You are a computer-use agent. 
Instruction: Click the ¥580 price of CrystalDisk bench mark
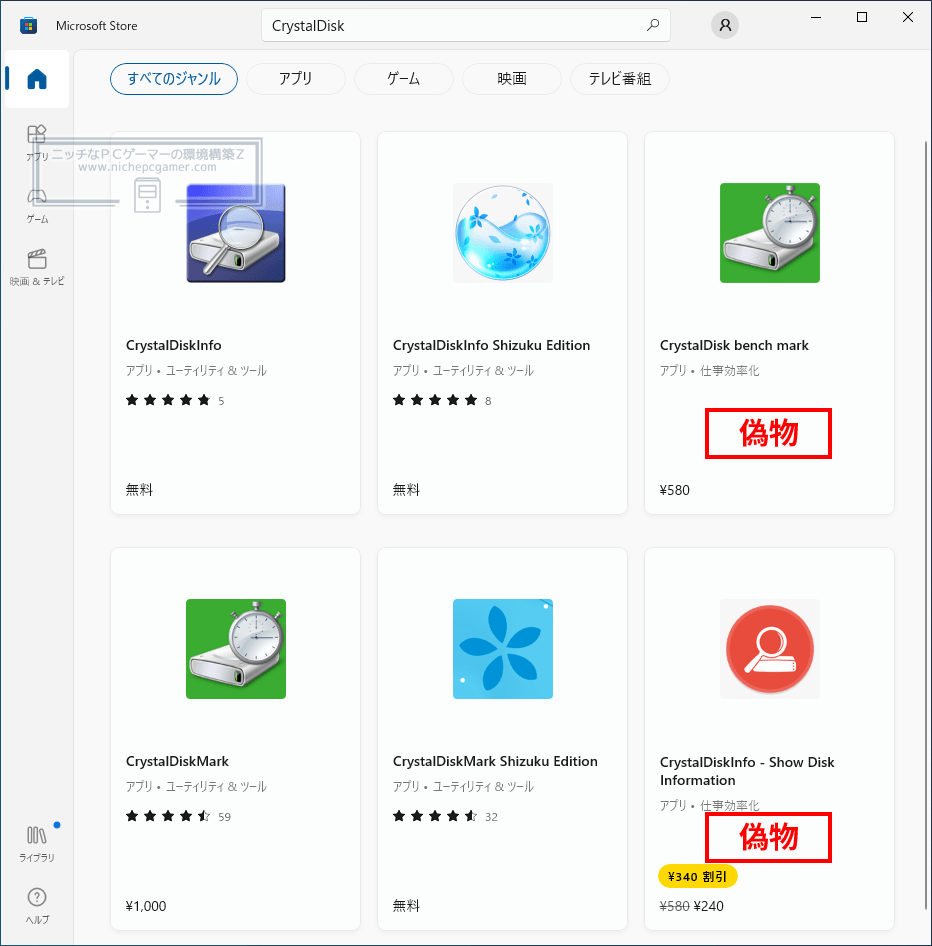674,490
